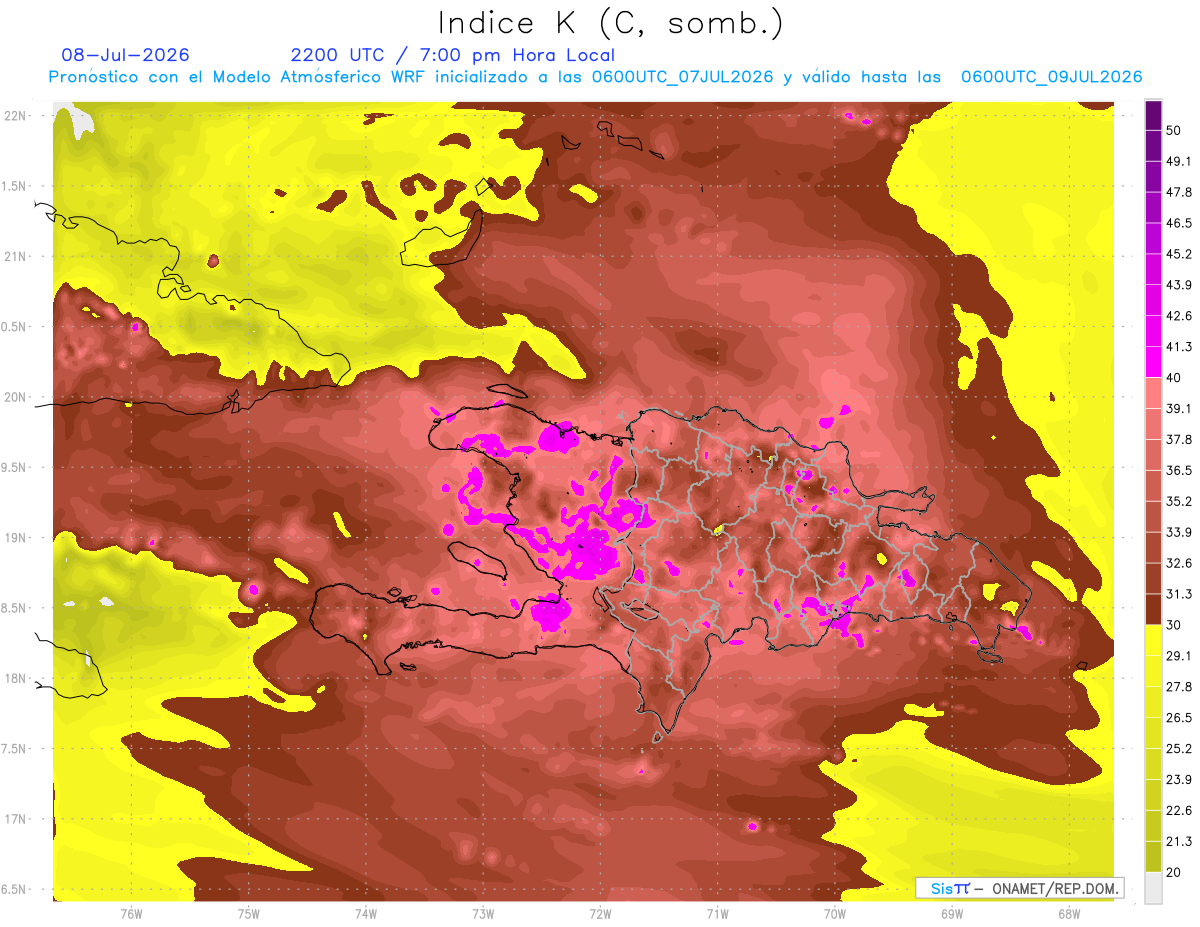
Task: Click the "68W" longitude label
Action: (1068, 913)
